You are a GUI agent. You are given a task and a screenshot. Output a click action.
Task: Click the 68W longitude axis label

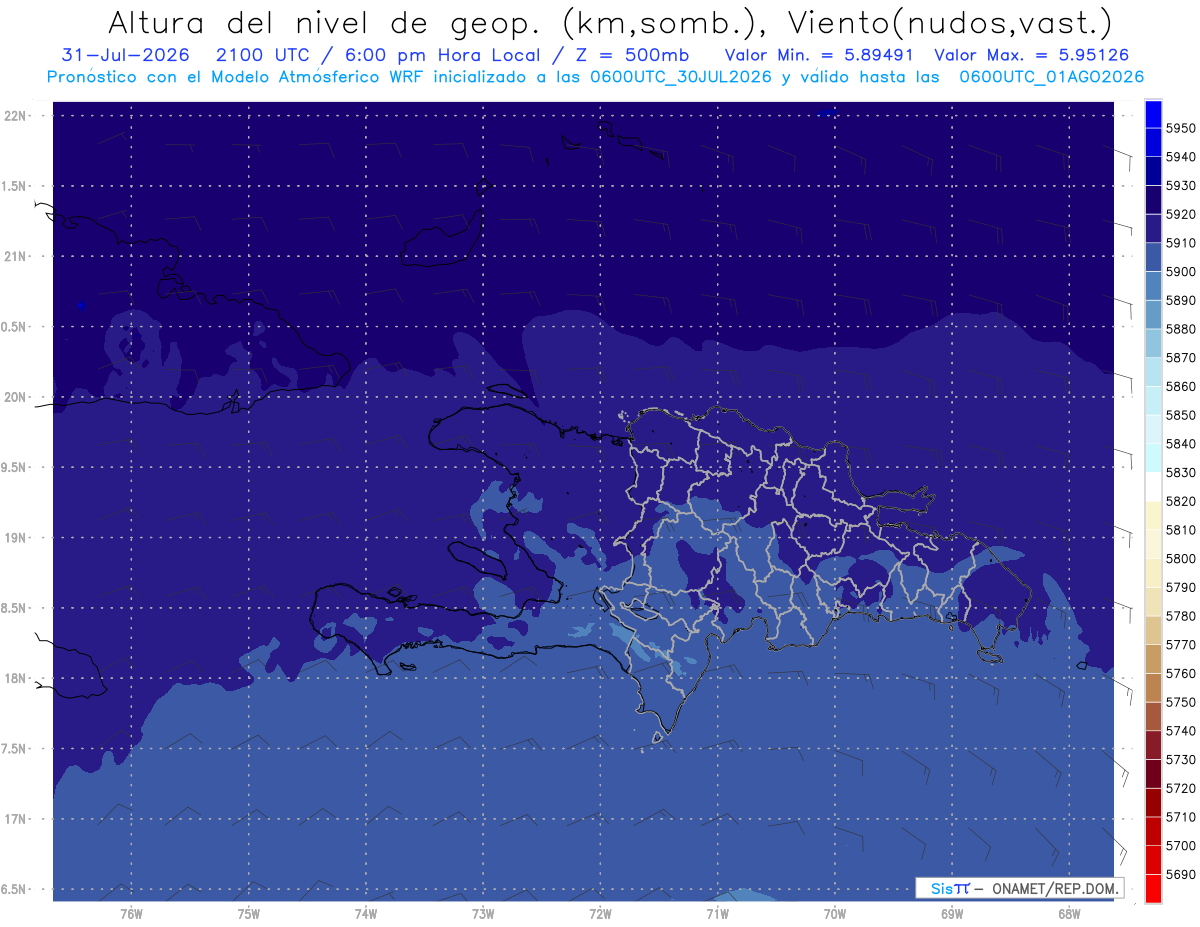1069,914
